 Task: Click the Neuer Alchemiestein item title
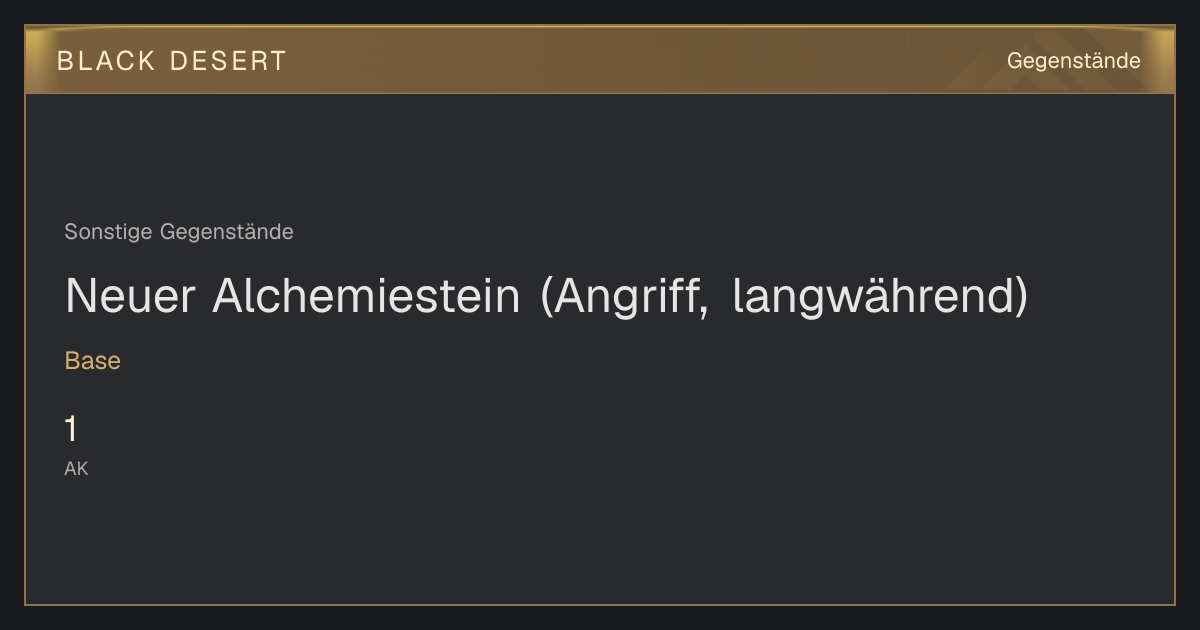[x=546, y=296]
